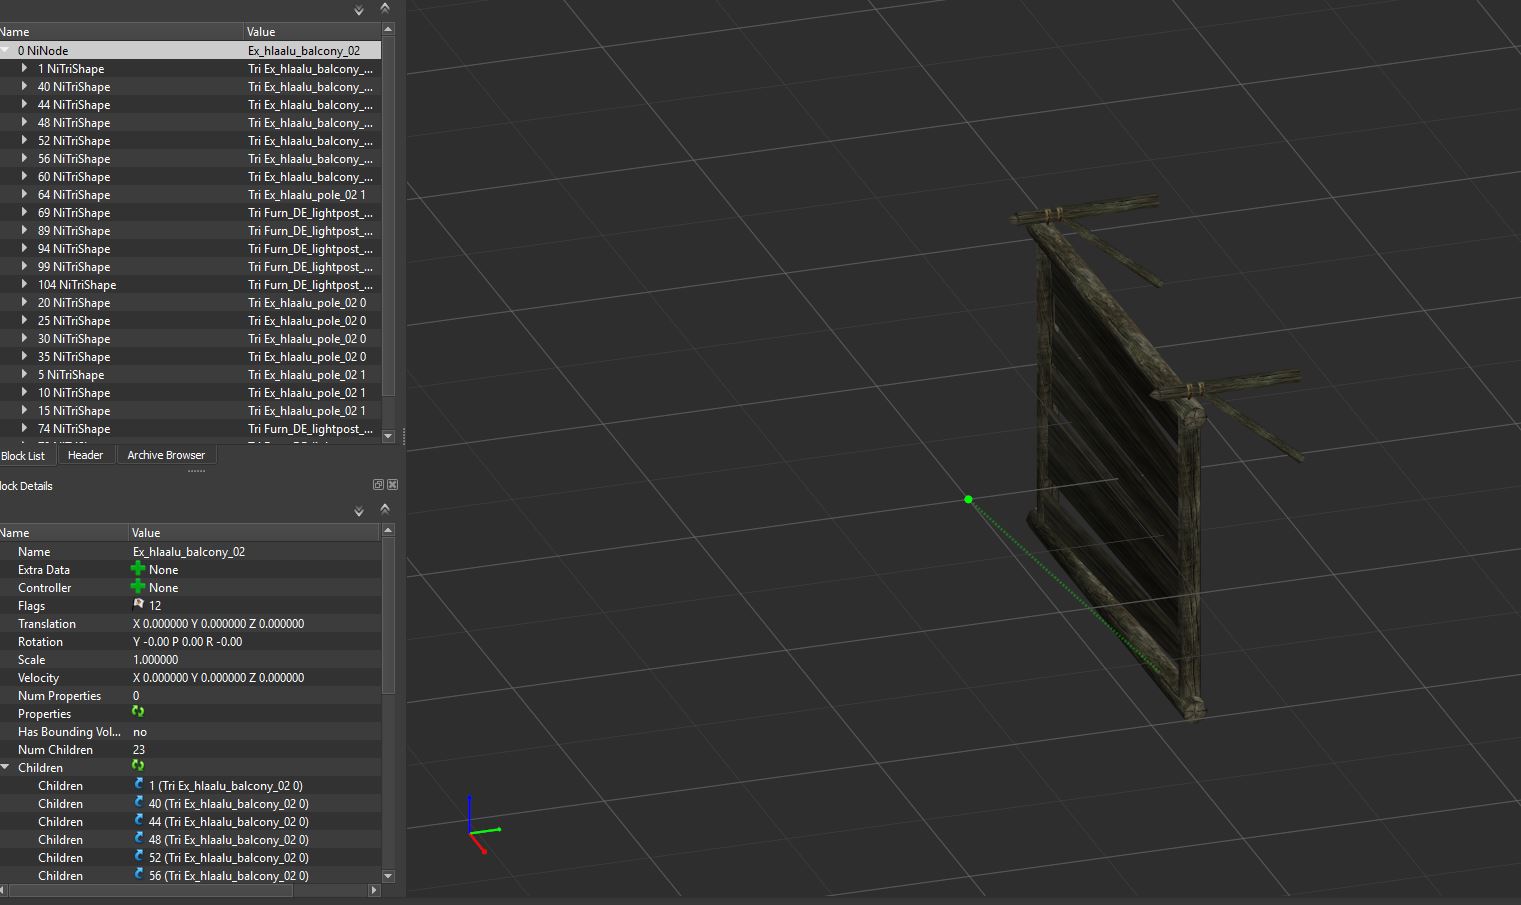Screen dimensions: 1521x905
Task: Expand the 104 NiTriShape block
Action: pyautogui.click(x=25, y=285)
